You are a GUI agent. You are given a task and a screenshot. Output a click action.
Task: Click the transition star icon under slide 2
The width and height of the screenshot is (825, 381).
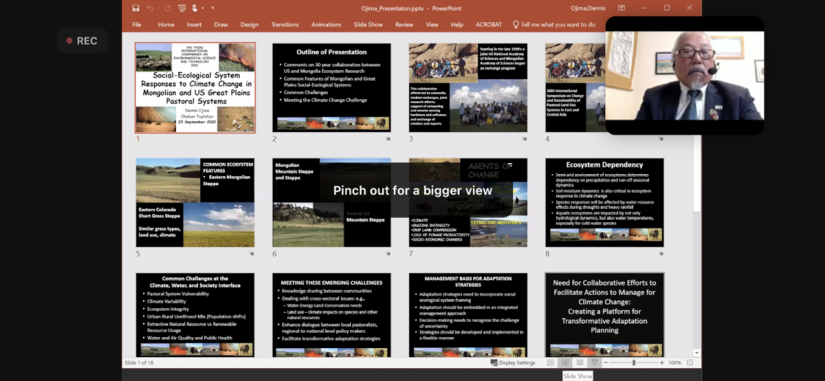(388, 139)
